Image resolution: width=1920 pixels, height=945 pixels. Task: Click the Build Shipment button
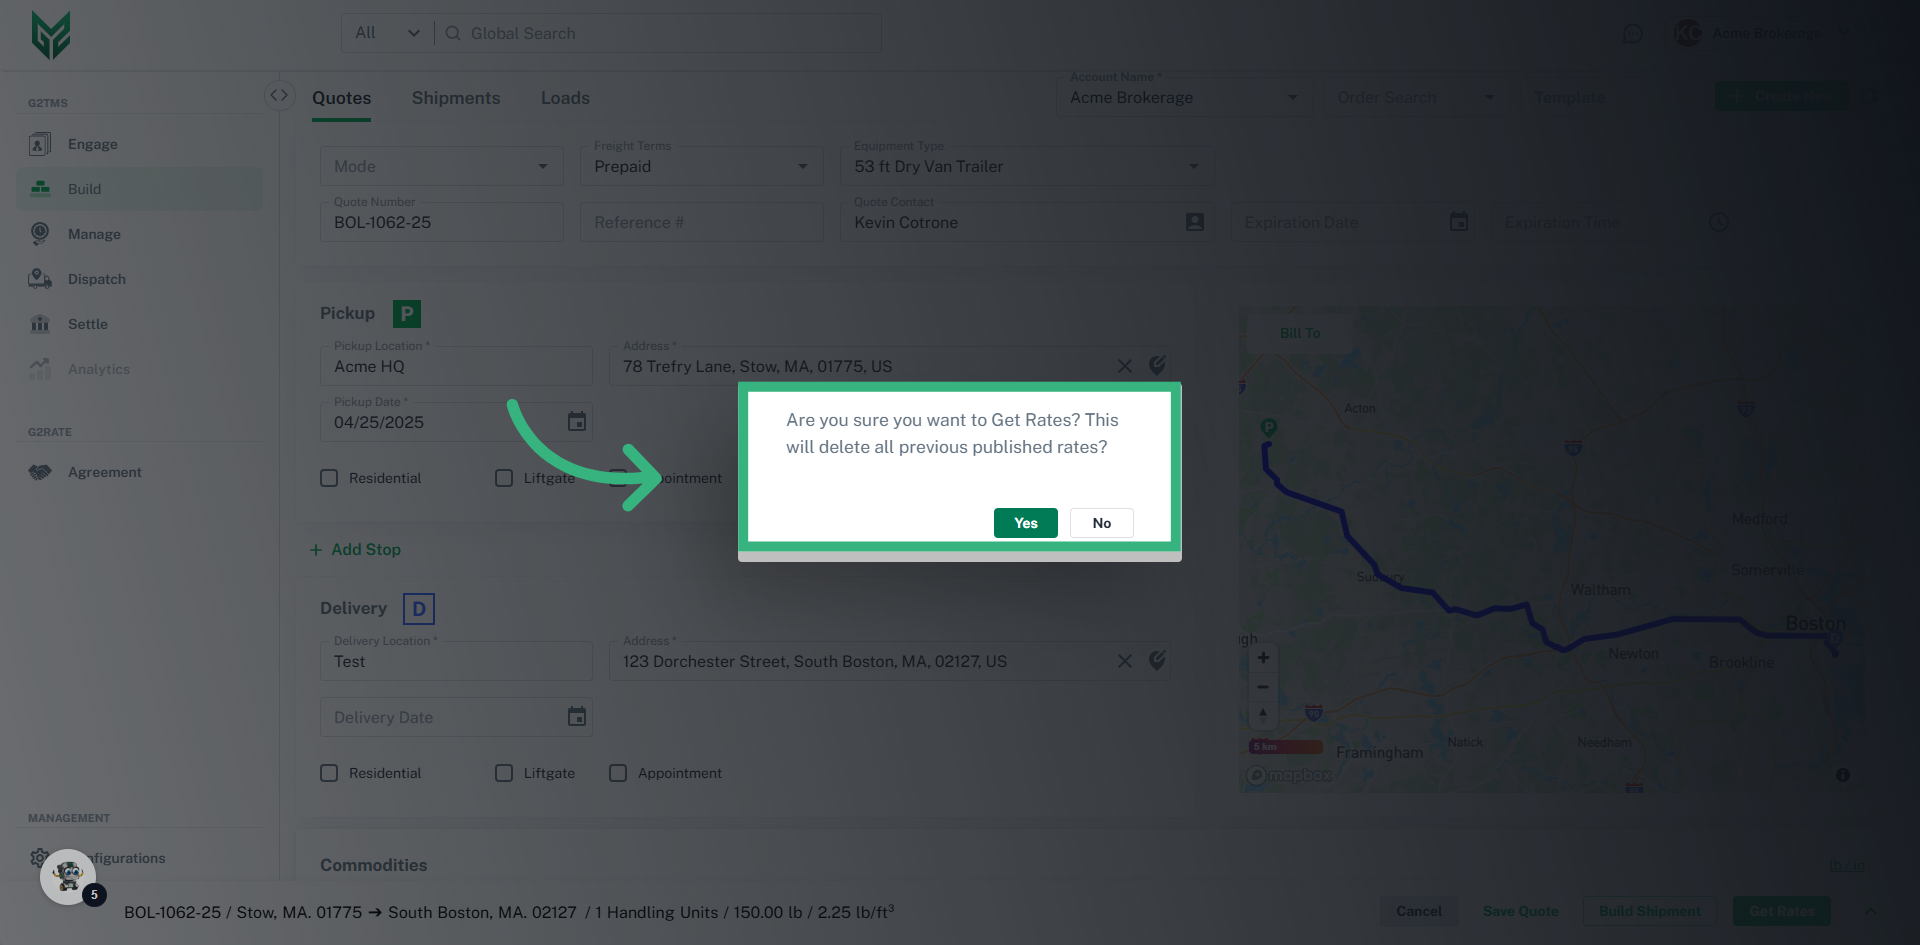tap(1650, 911)
